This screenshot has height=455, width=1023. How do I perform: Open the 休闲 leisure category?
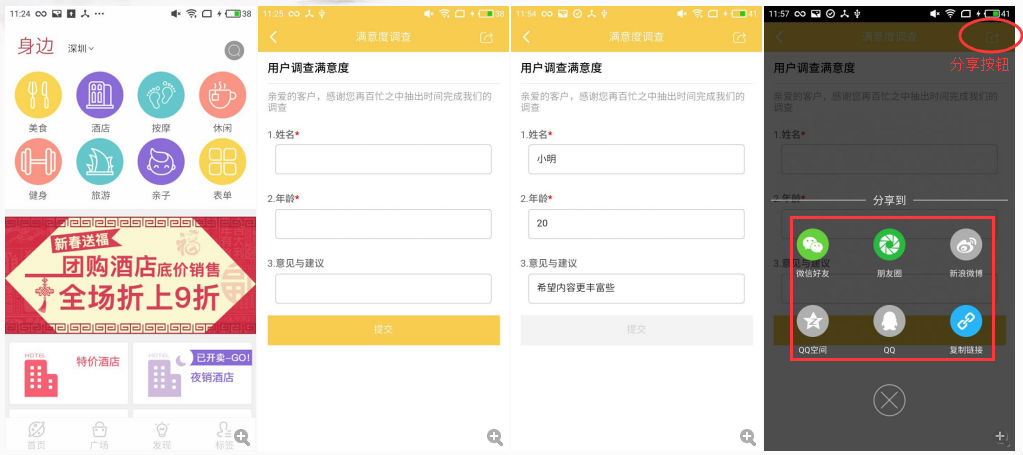(222, 95)
